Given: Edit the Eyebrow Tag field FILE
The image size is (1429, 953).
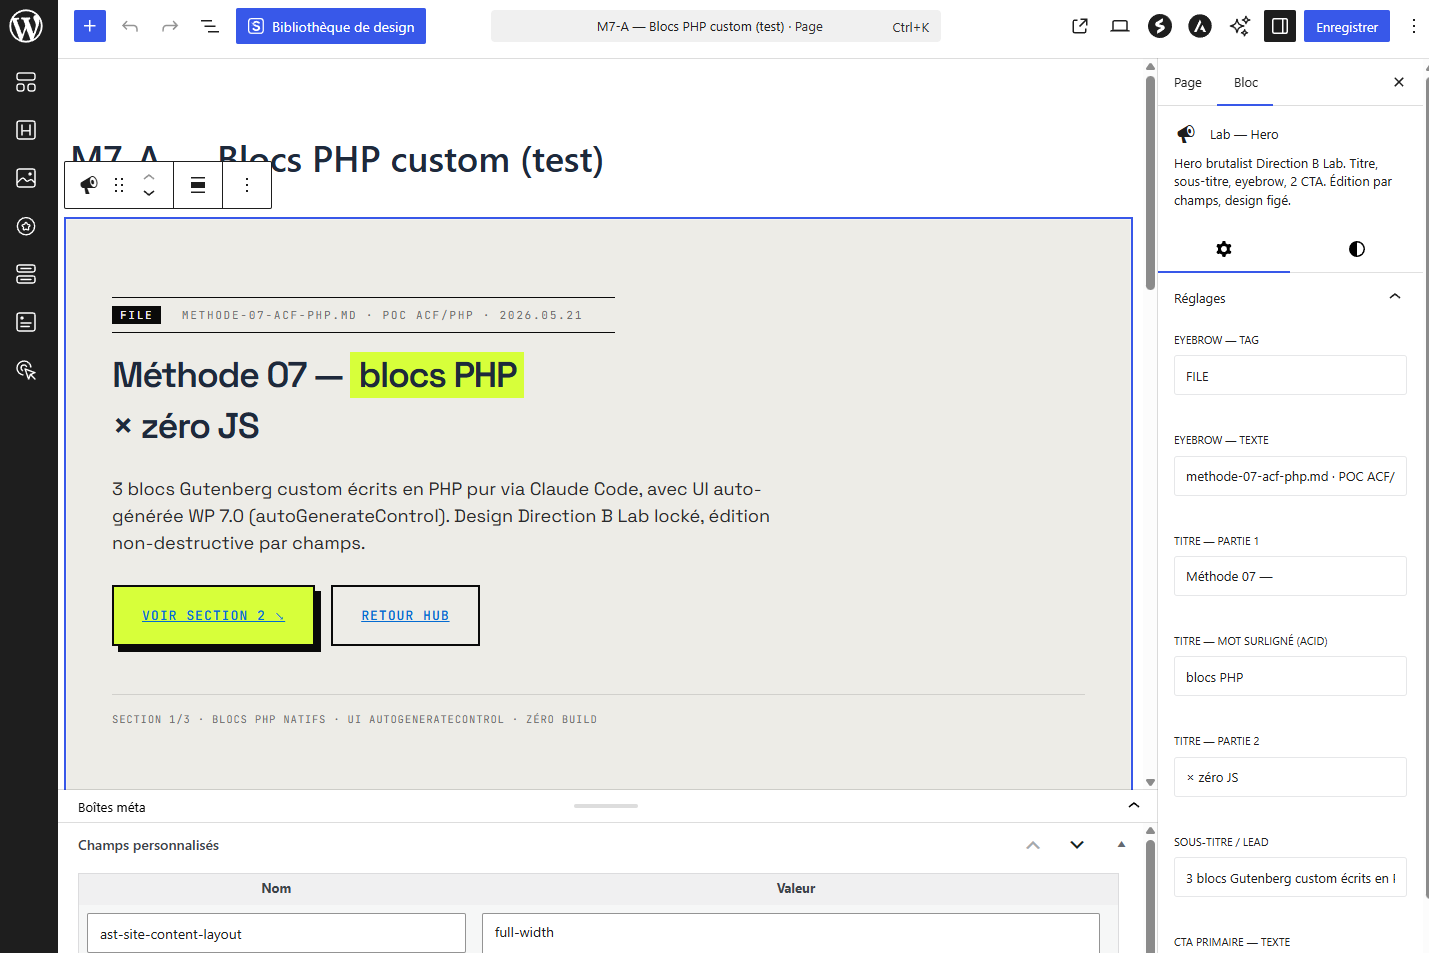Looking at the screenshot, I should pos(1290,376).
